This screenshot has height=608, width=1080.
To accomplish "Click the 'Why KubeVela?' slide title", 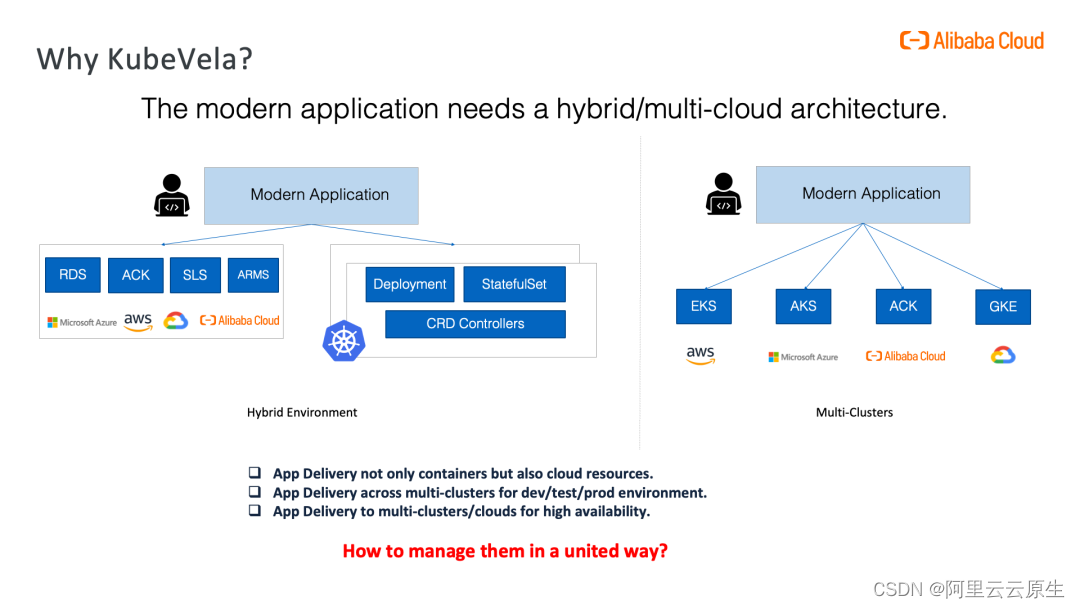I will (x=145, y=59).
